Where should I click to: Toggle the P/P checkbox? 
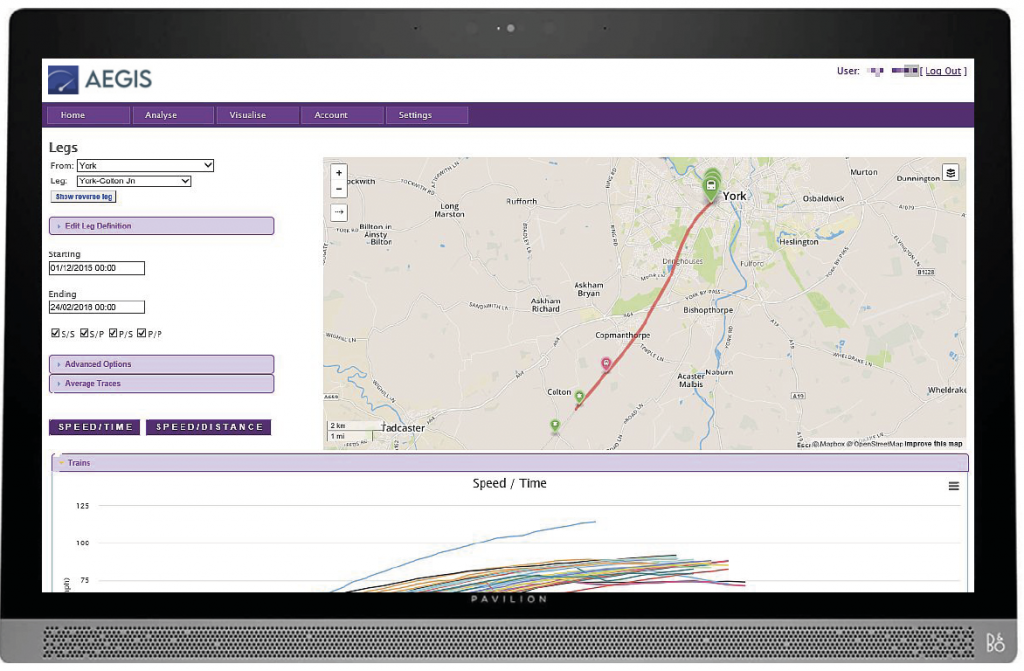click(142, 334)
